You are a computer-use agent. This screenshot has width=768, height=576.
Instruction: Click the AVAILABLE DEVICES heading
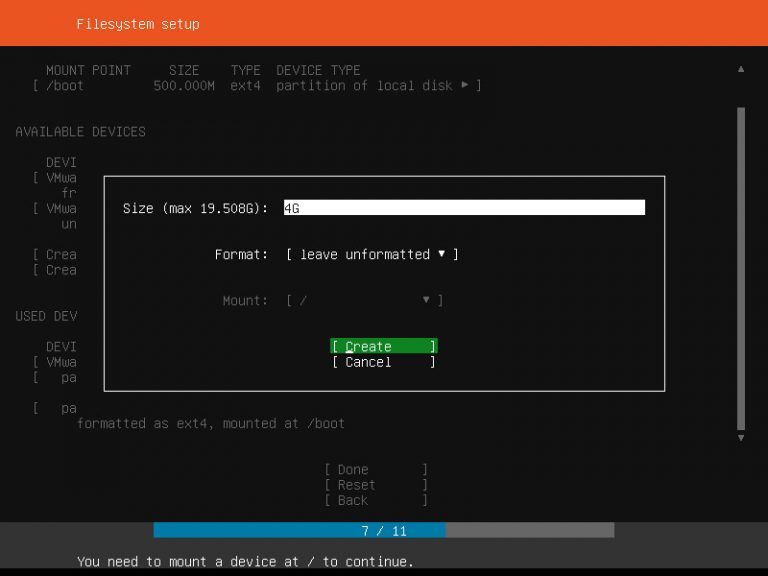[x=80, y=132]
